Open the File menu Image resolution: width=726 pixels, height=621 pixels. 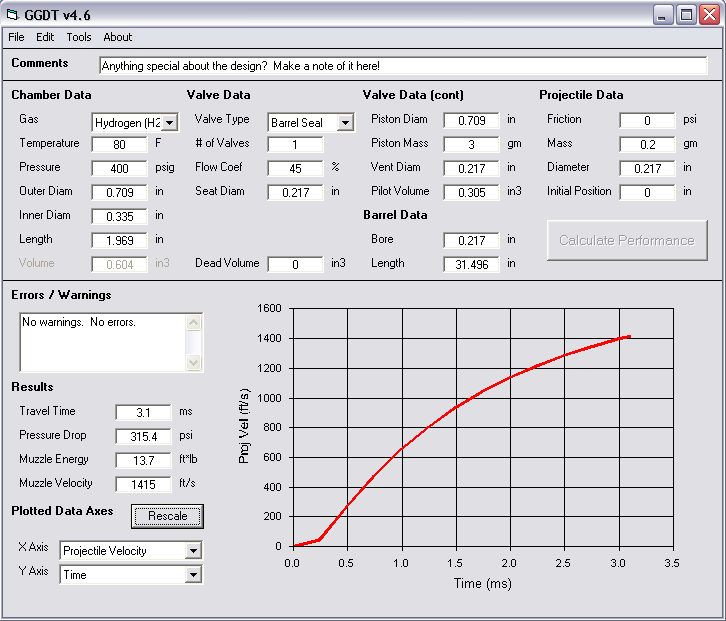tap(16, 37)
